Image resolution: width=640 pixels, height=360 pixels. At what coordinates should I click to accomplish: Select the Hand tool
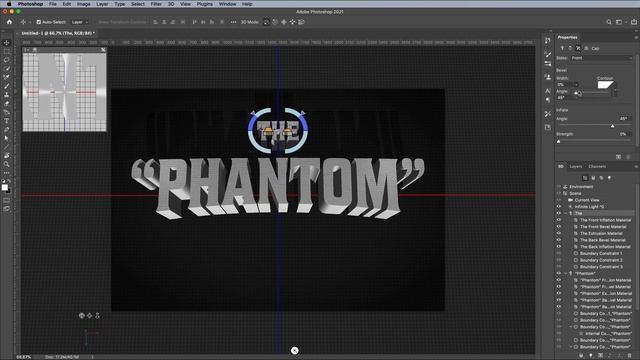pos(7,156)
